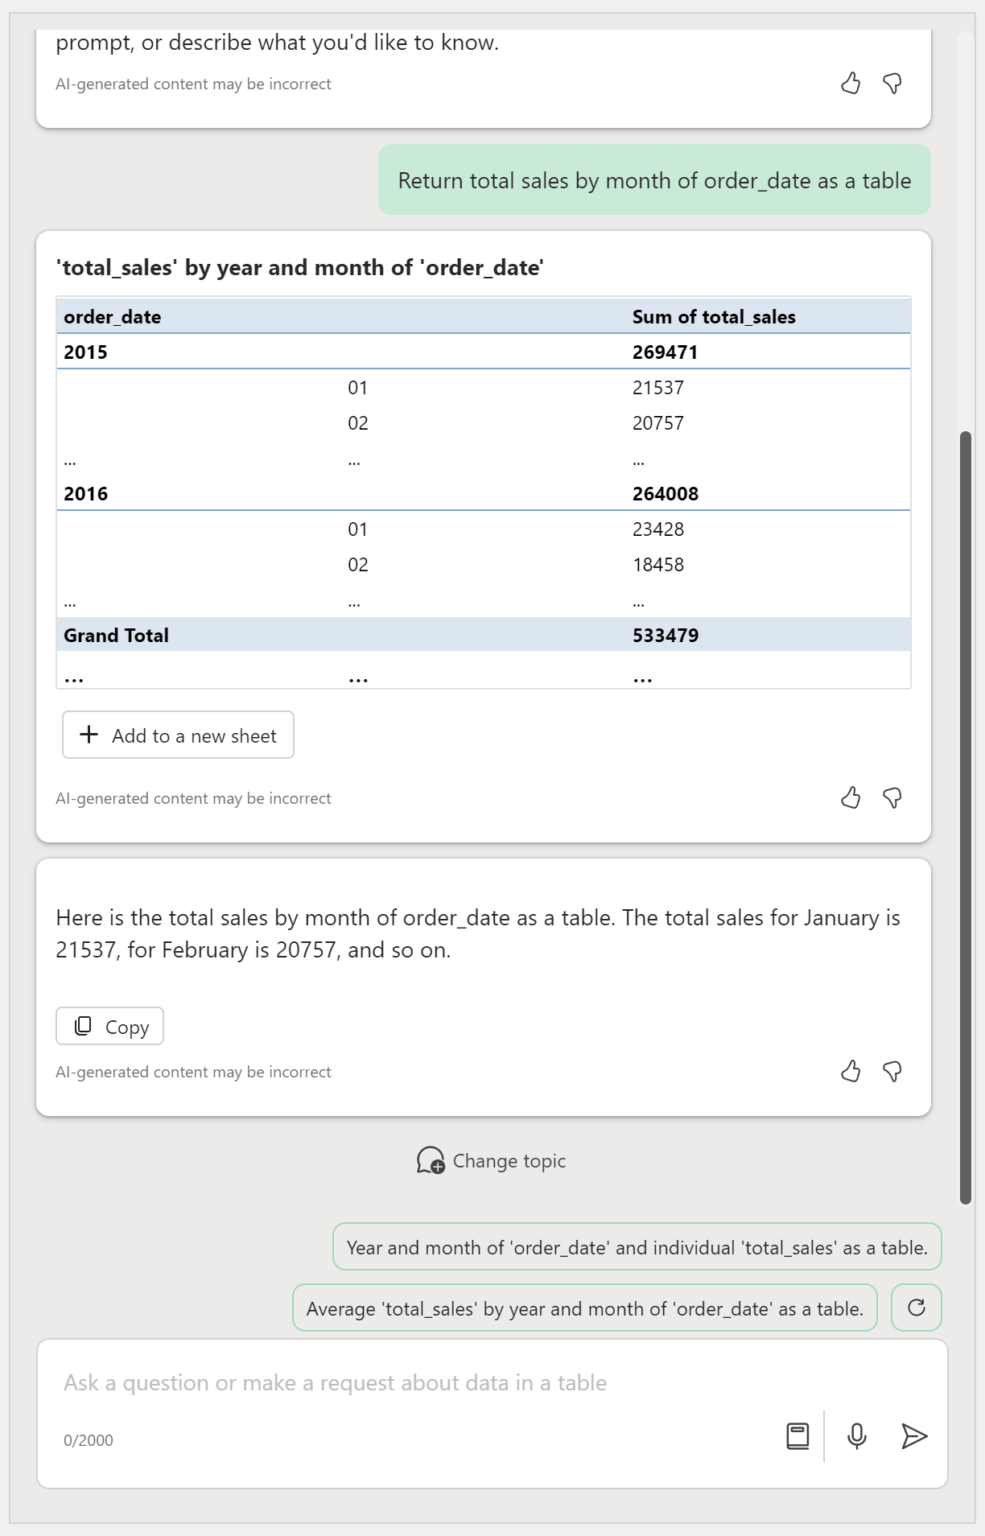Refresh the suggested prompts
This screenshot has width=985, height=1536.
point(916,1307)
